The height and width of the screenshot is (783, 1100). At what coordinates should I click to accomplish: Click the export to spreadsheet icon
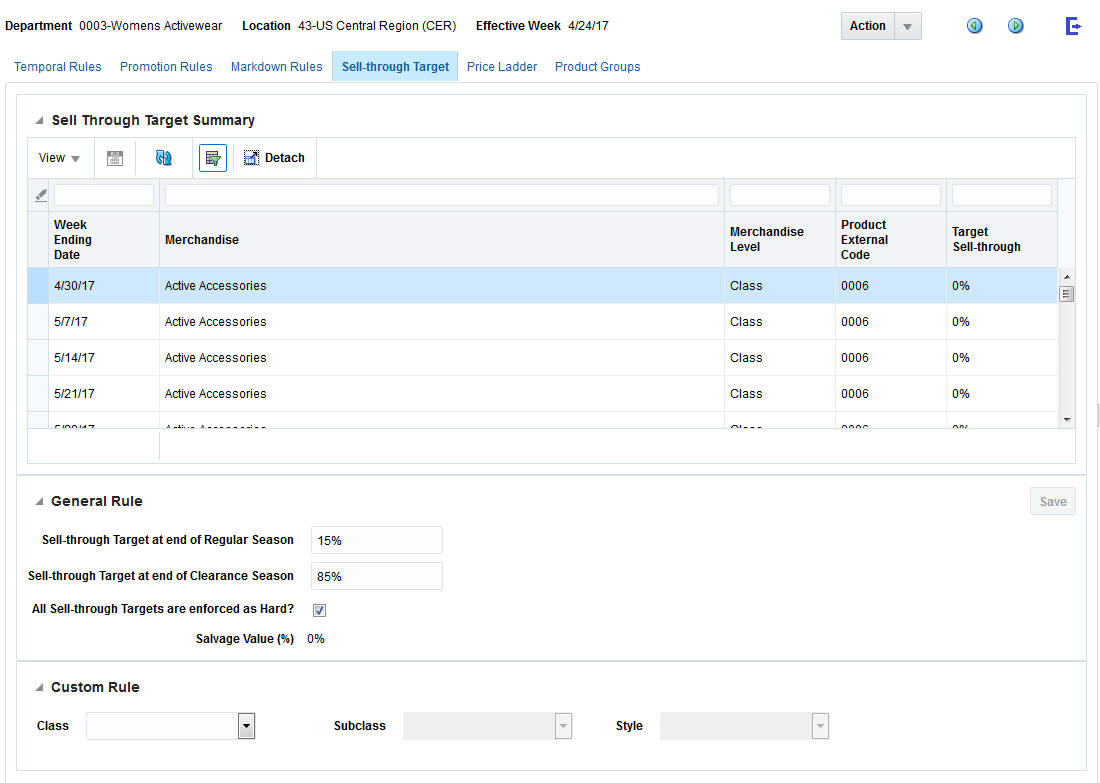coord(115,158)
